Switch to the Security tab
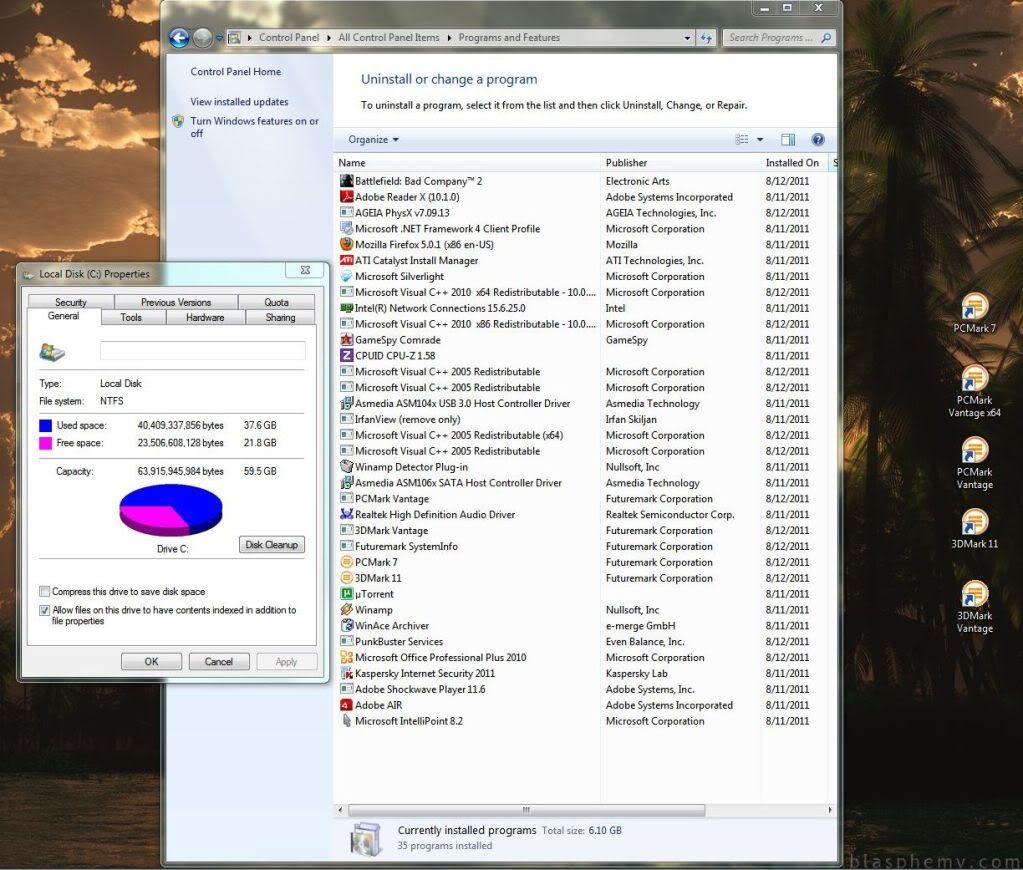Screen dimensions: 1023x870 71,302
